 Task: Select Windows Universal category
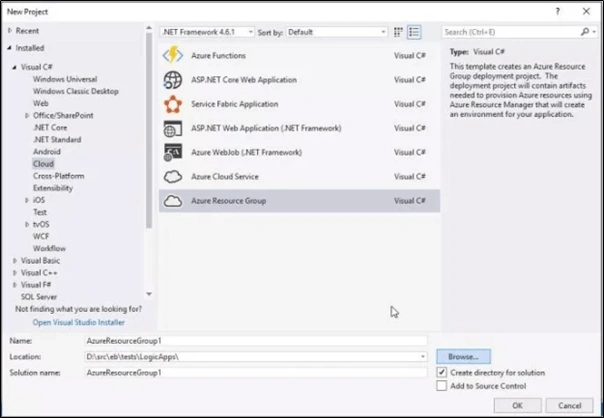tap(65, 79)
